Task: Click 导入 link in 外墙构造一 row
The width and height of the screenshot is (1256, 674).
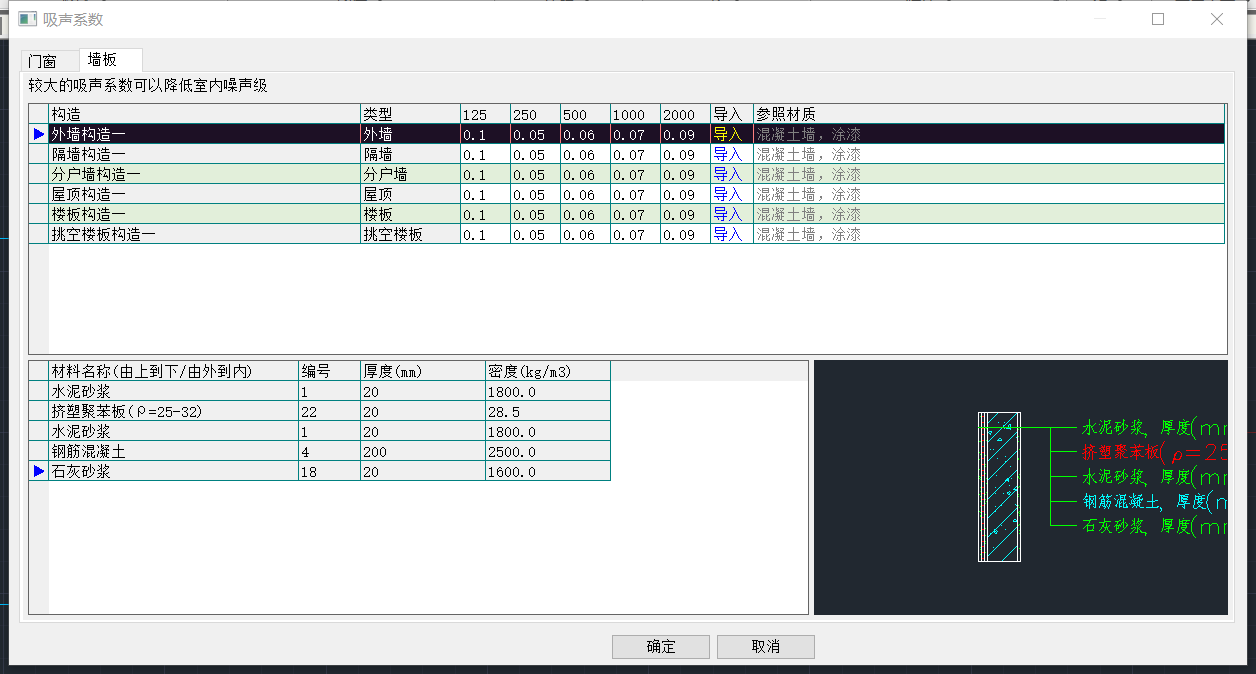Action: [727, 134]
